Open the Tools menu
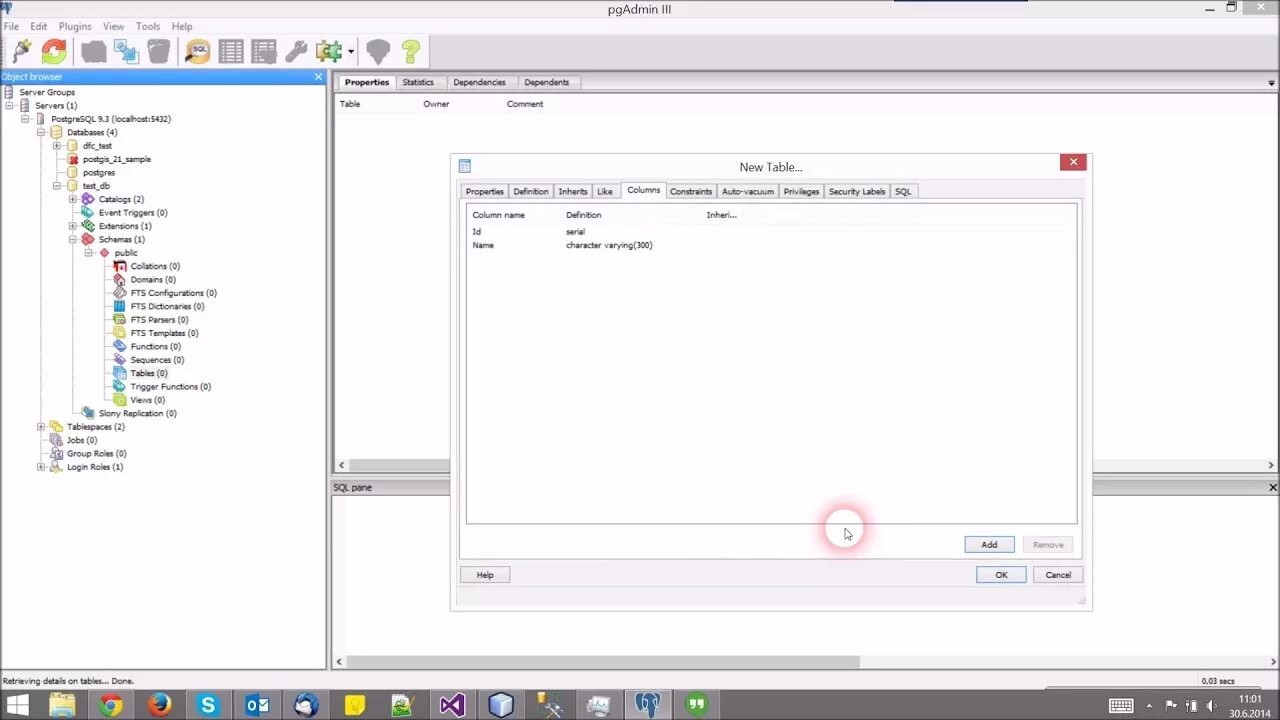 click(x=148, y=26)
